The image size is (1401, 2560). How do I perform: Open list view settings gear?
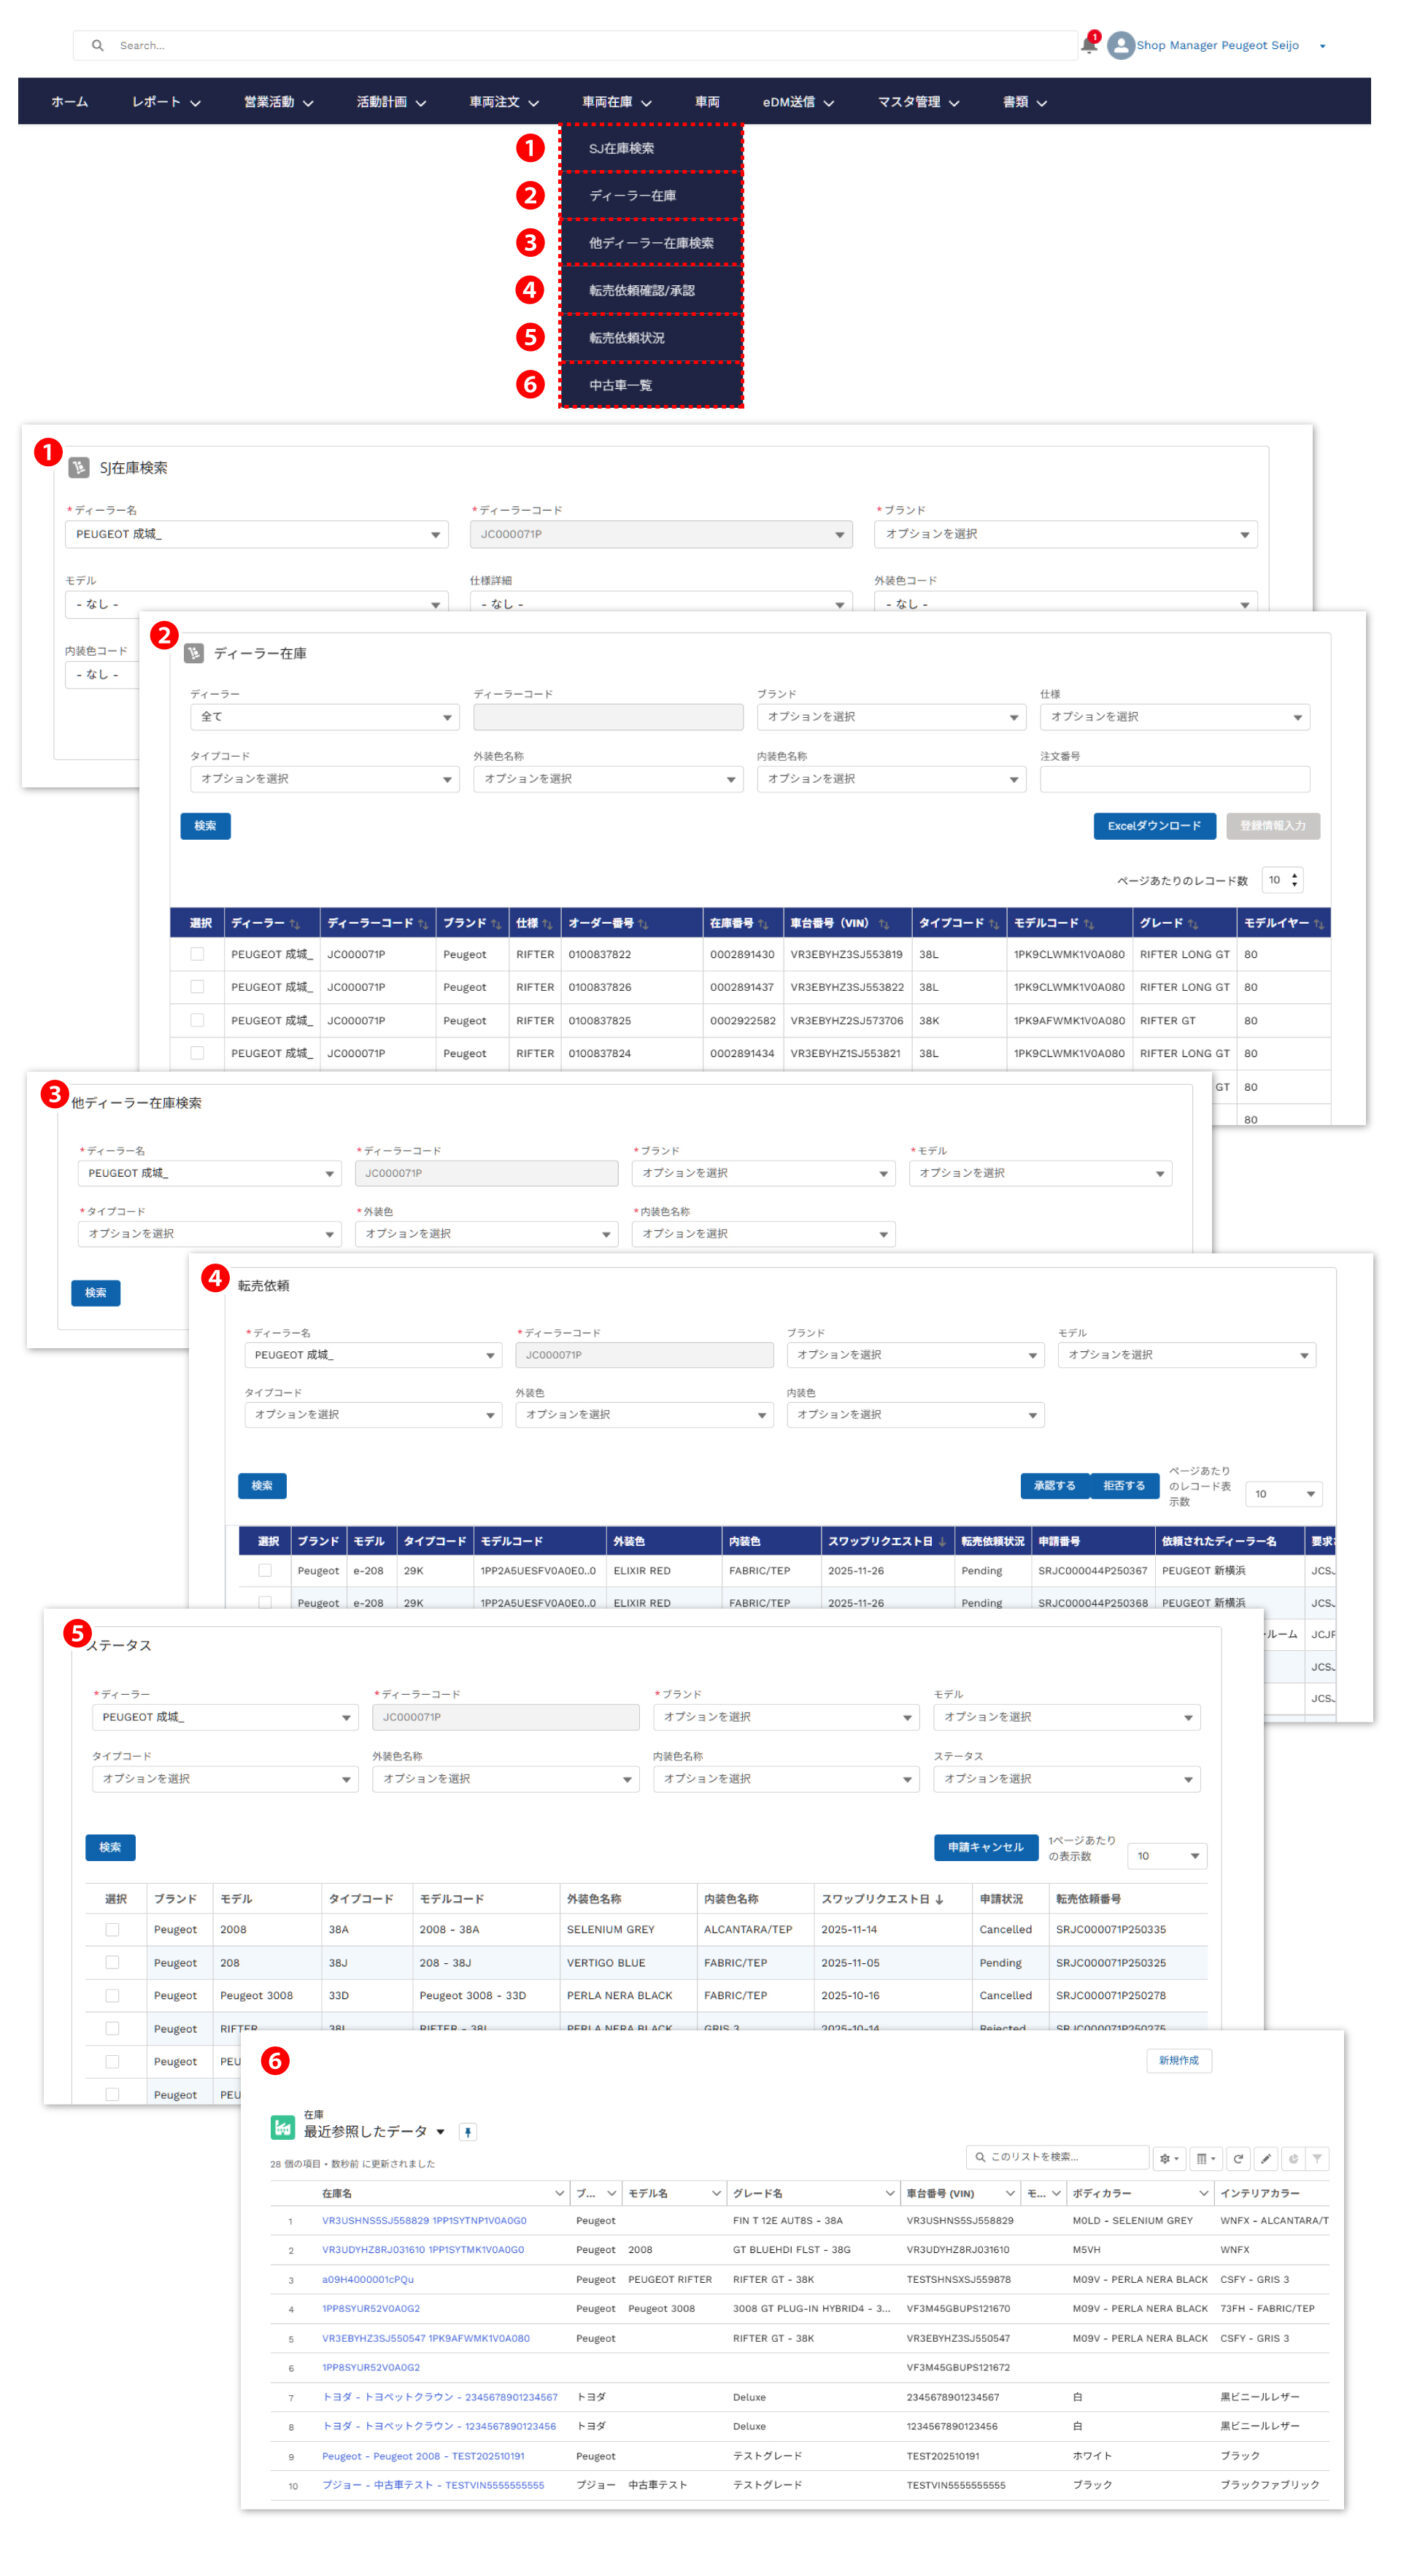(1168, 2158)
